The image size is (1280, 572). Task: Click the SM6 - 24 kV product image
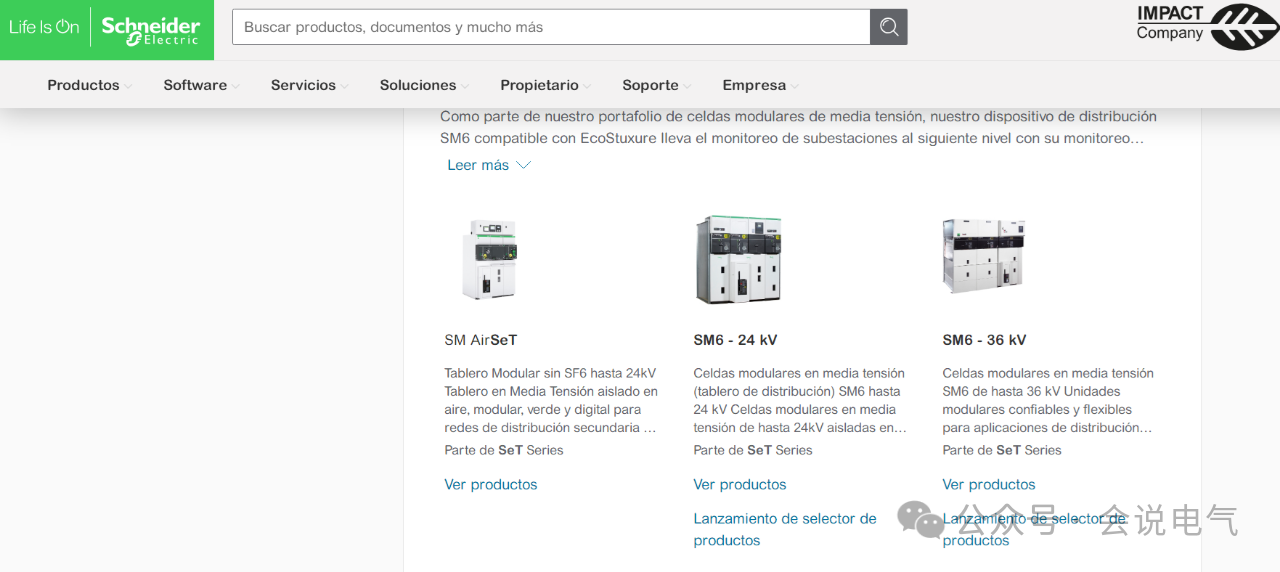[738, 259]
